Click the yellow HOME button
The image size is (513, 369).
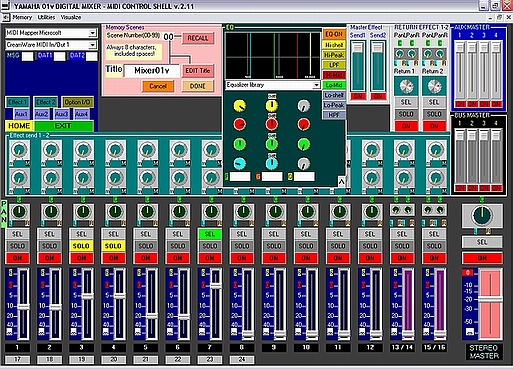19,126
